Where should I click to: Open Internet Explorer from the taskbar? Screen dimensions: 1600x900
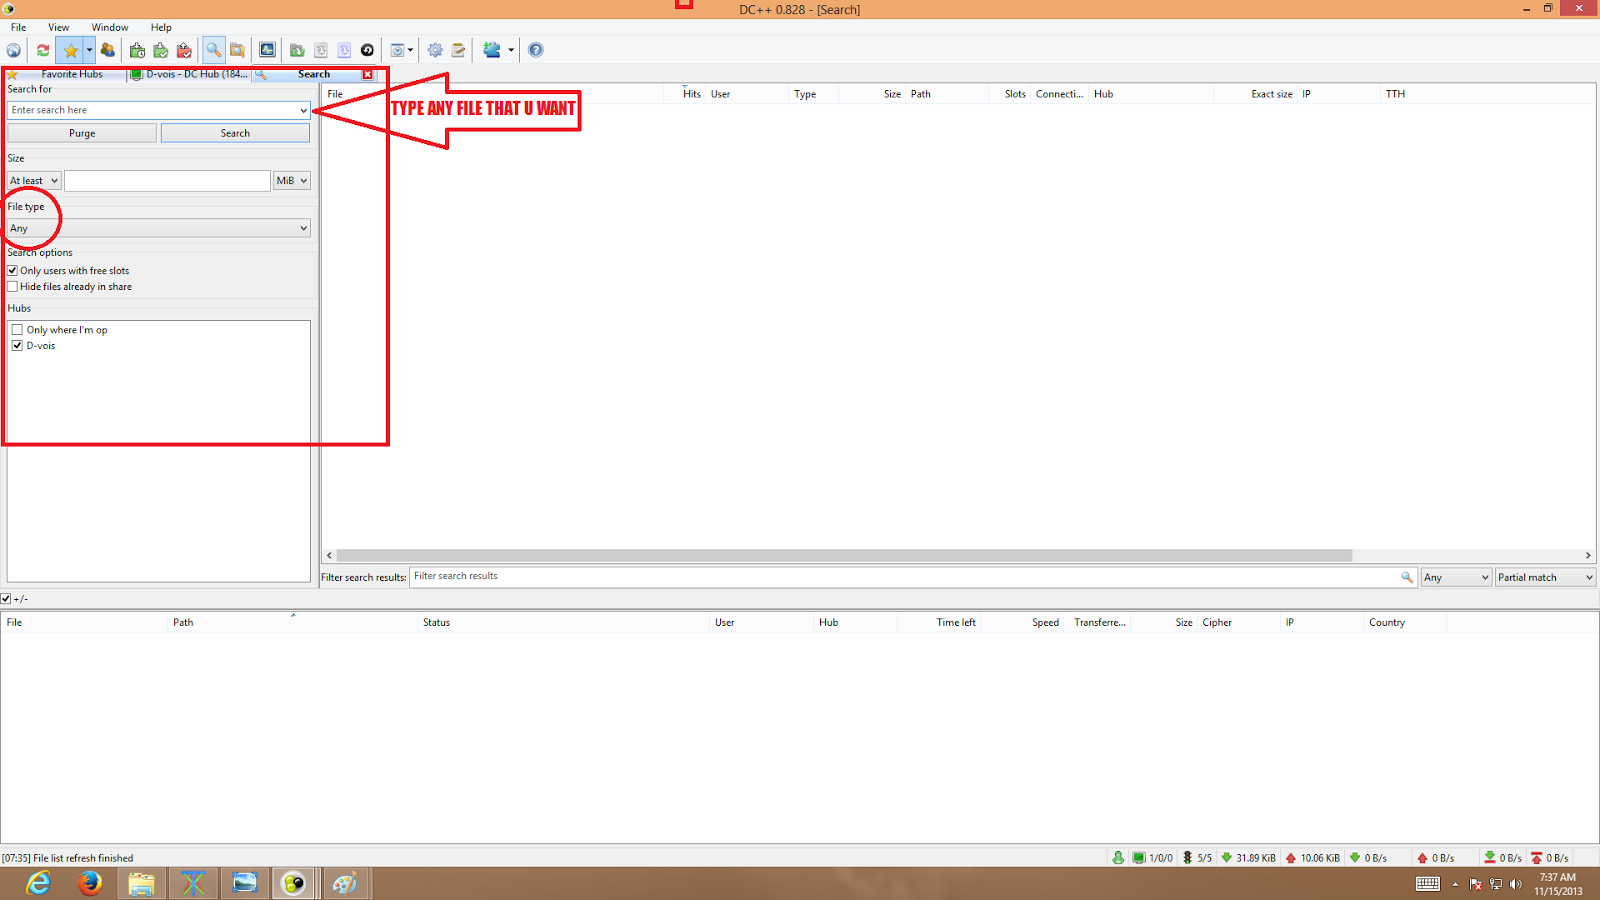coord(38,883)
